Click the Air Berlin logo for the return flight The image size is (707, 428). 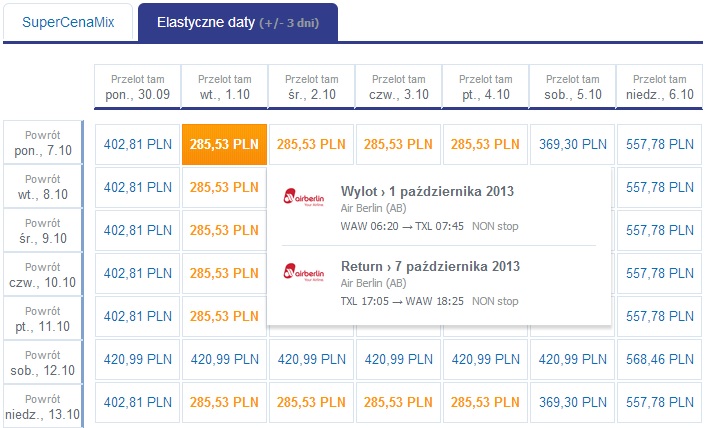coord(303,272)
